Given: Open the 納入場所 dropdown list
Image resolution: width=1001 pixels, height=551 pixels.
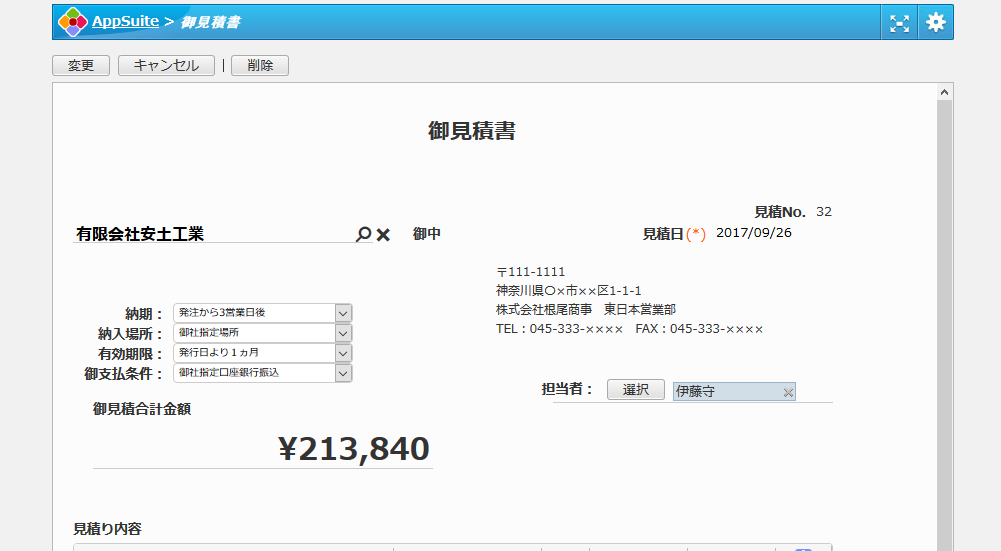Looking at the screenshot, I should [343, 333].
